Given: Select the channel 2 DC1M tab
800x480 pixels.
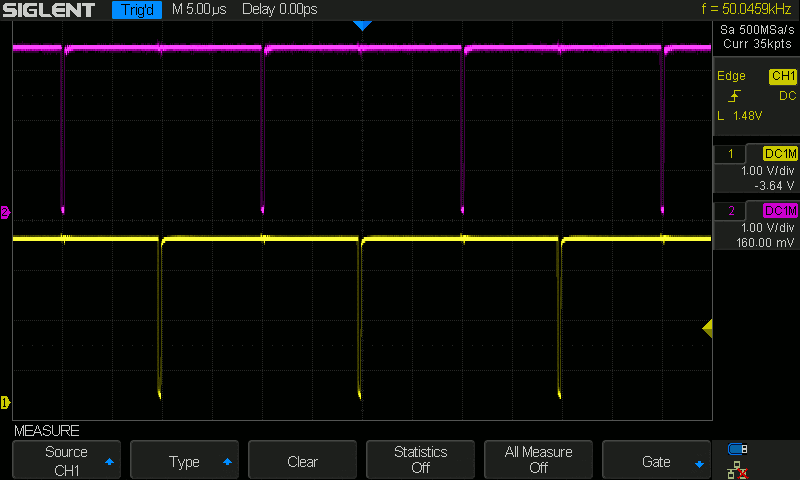Looking at the screenshot, I should point(779,210).
